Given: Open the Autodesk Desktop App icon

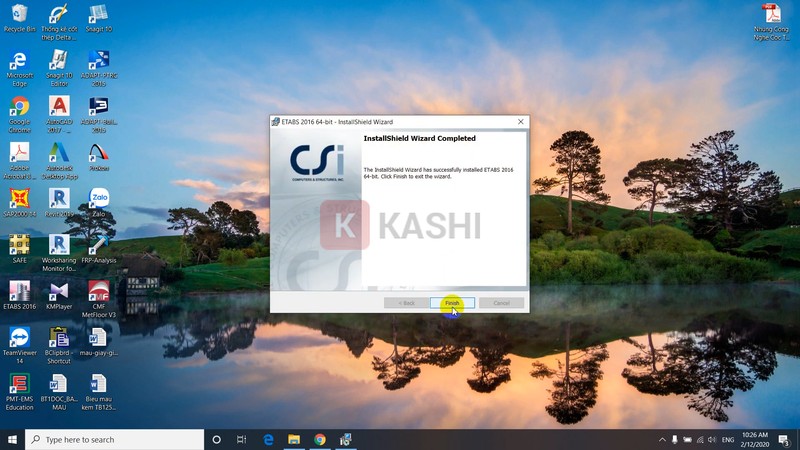Looking at the screenshot, I should 59,153.
